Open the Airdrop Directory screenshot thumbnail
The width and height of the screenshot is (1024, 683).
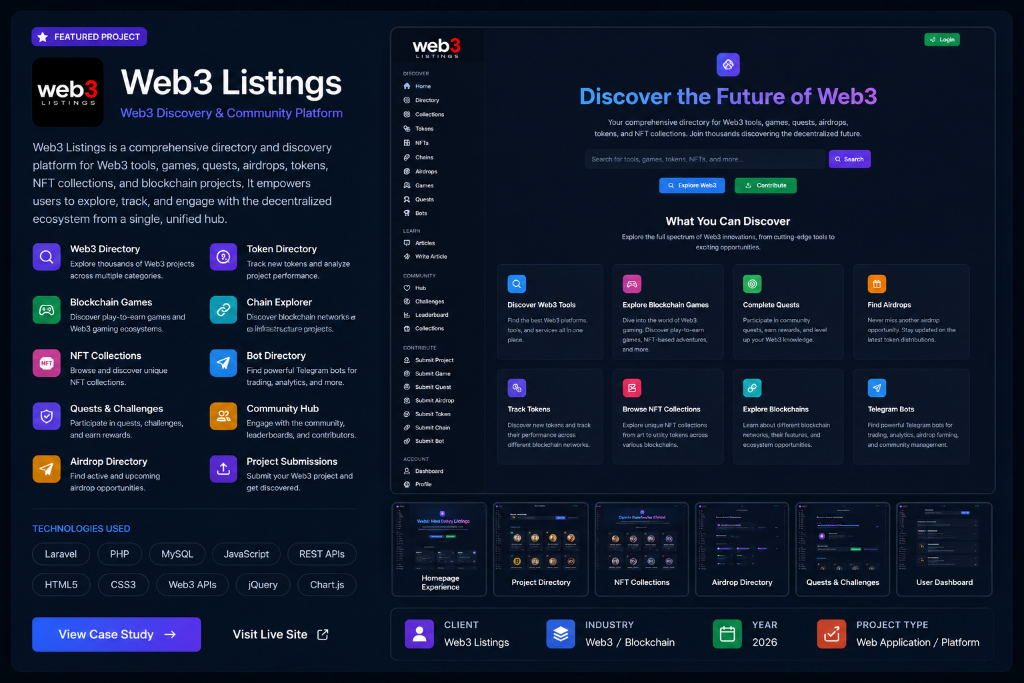(x=743, y=549)
